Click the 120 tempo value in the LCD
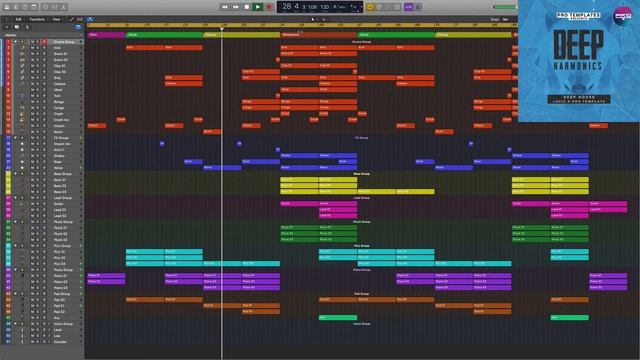 324,7
